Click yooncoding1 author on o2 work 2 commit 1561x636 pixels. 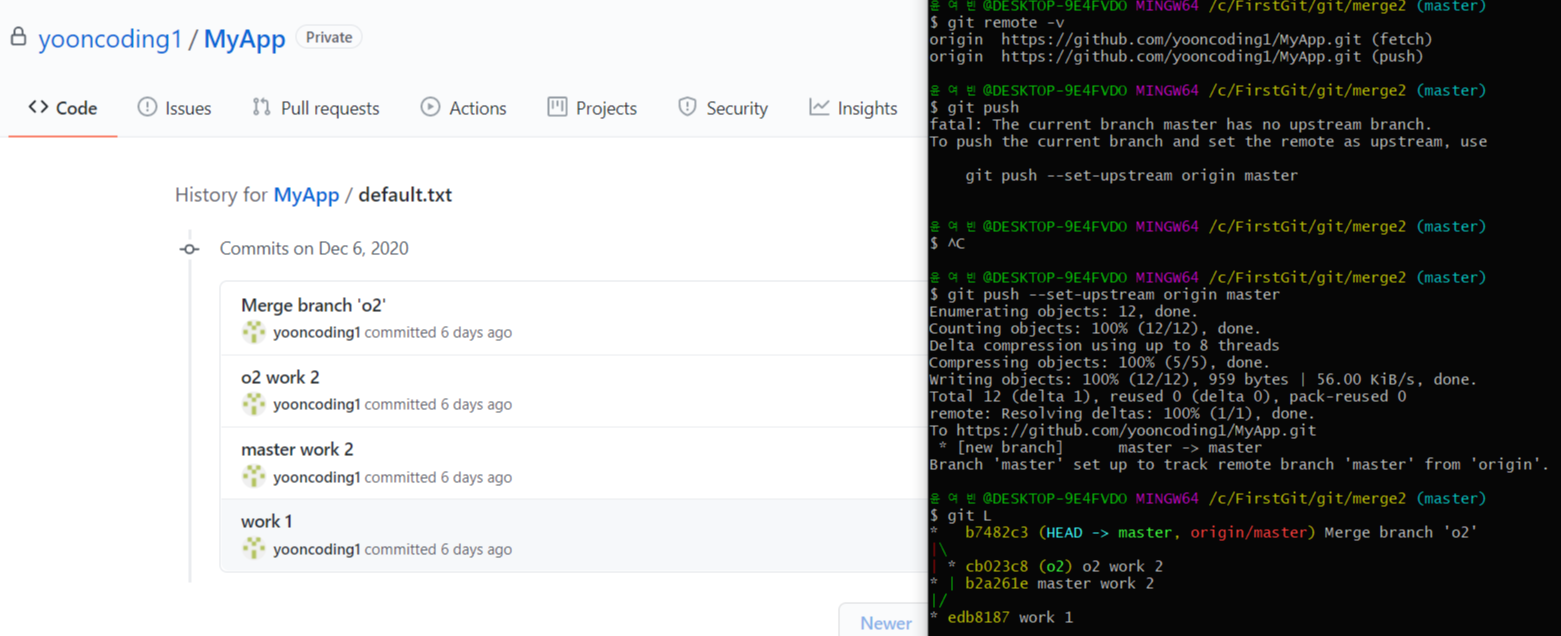pos(316,404)
